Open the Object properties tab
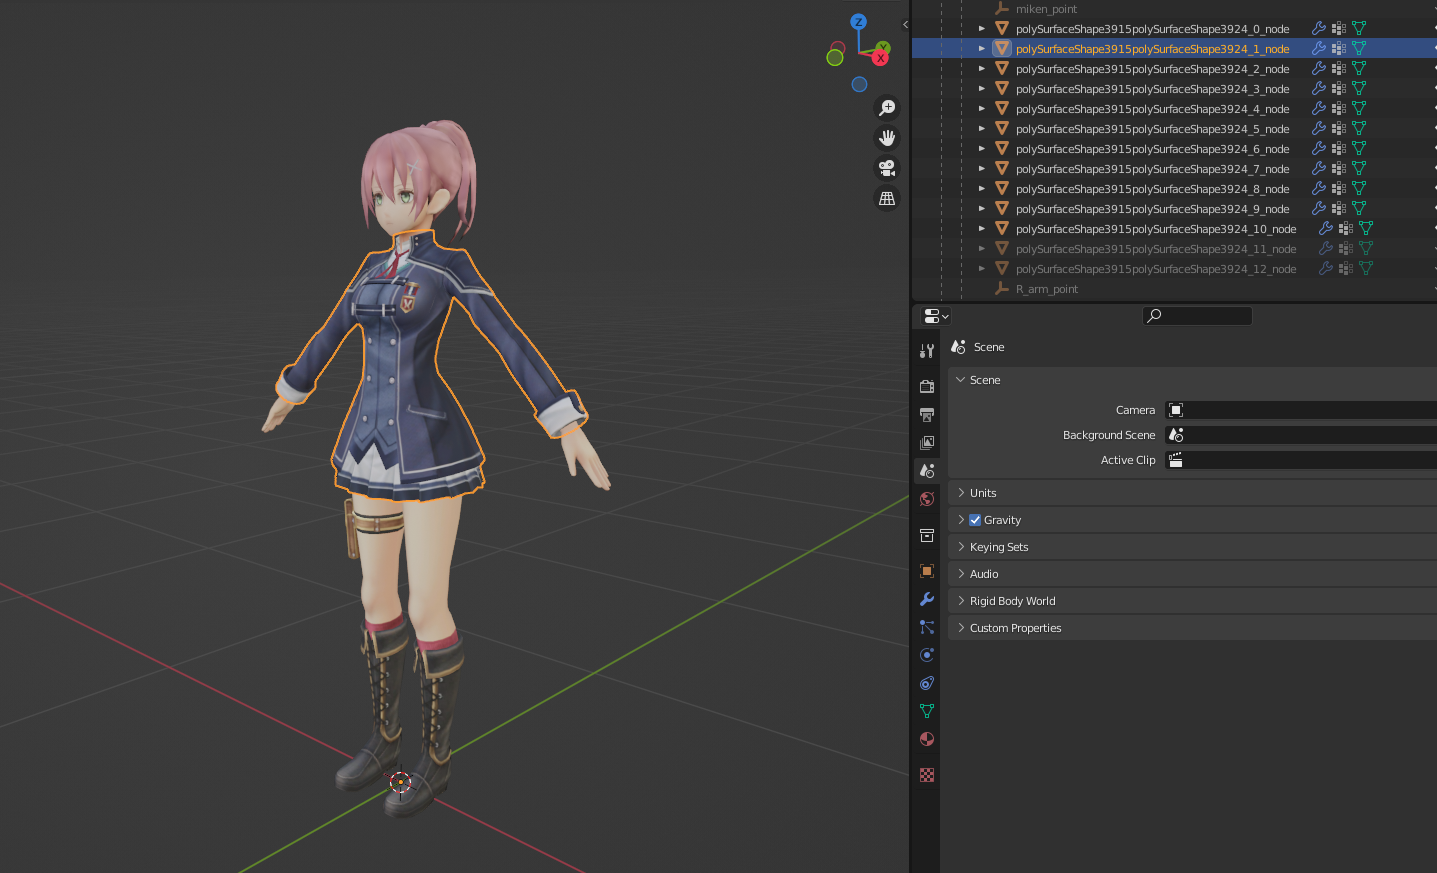 [927, 571]
